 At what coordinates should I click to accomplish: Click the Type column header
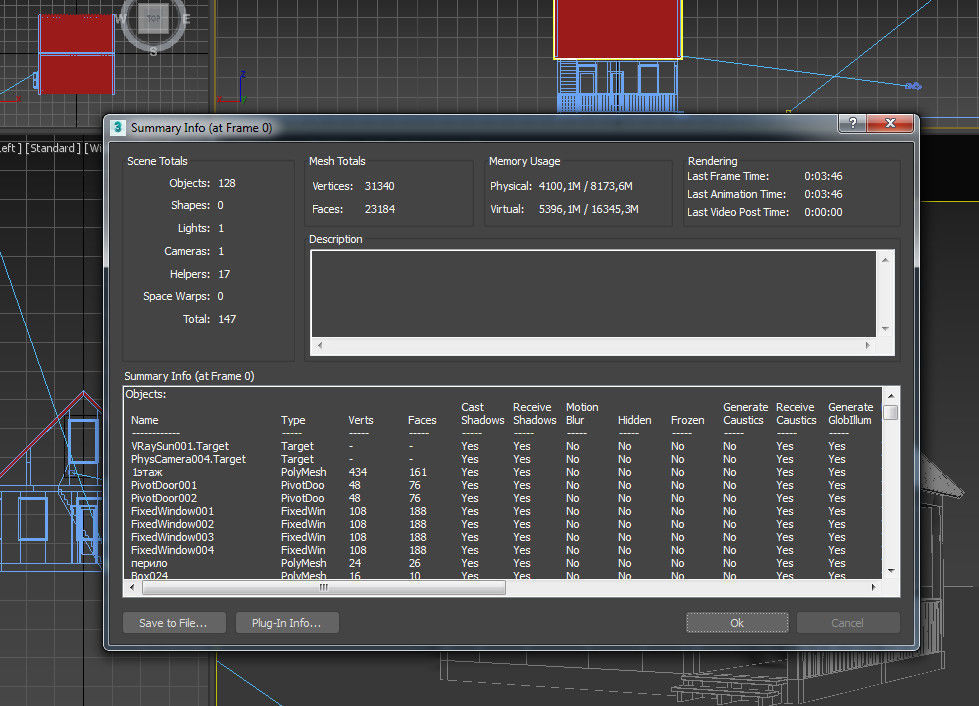point(293,420)
